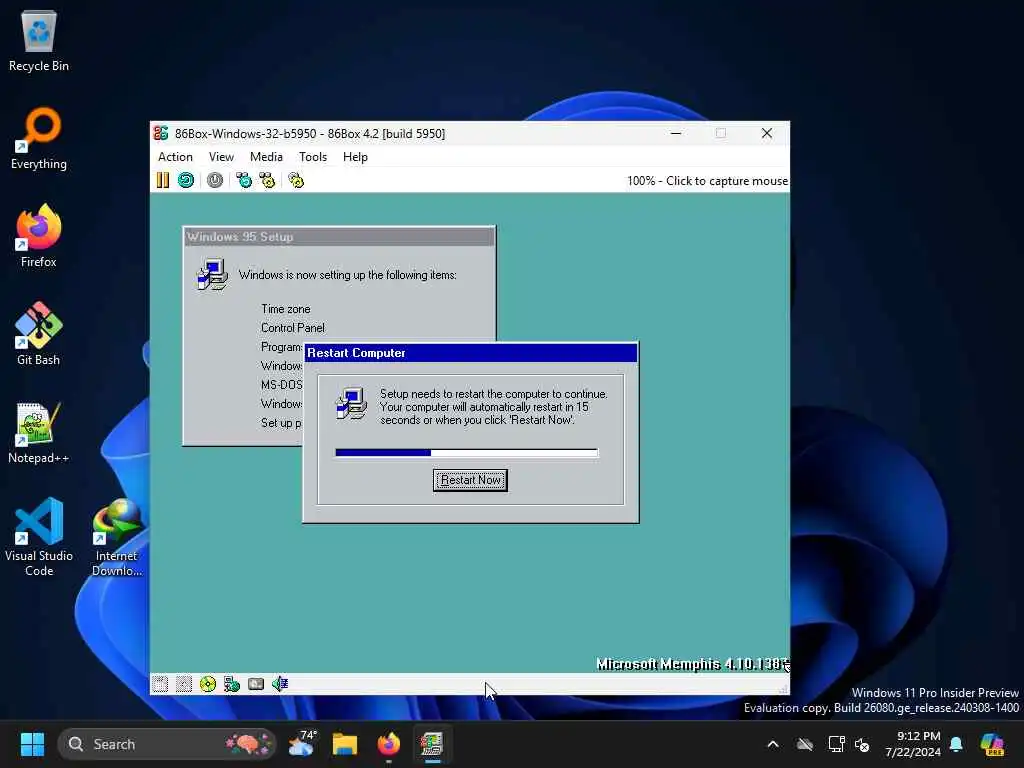Click the 'Control Panel' setup item
This screenshot has width=1024, height=768.
tap(293, 328)
